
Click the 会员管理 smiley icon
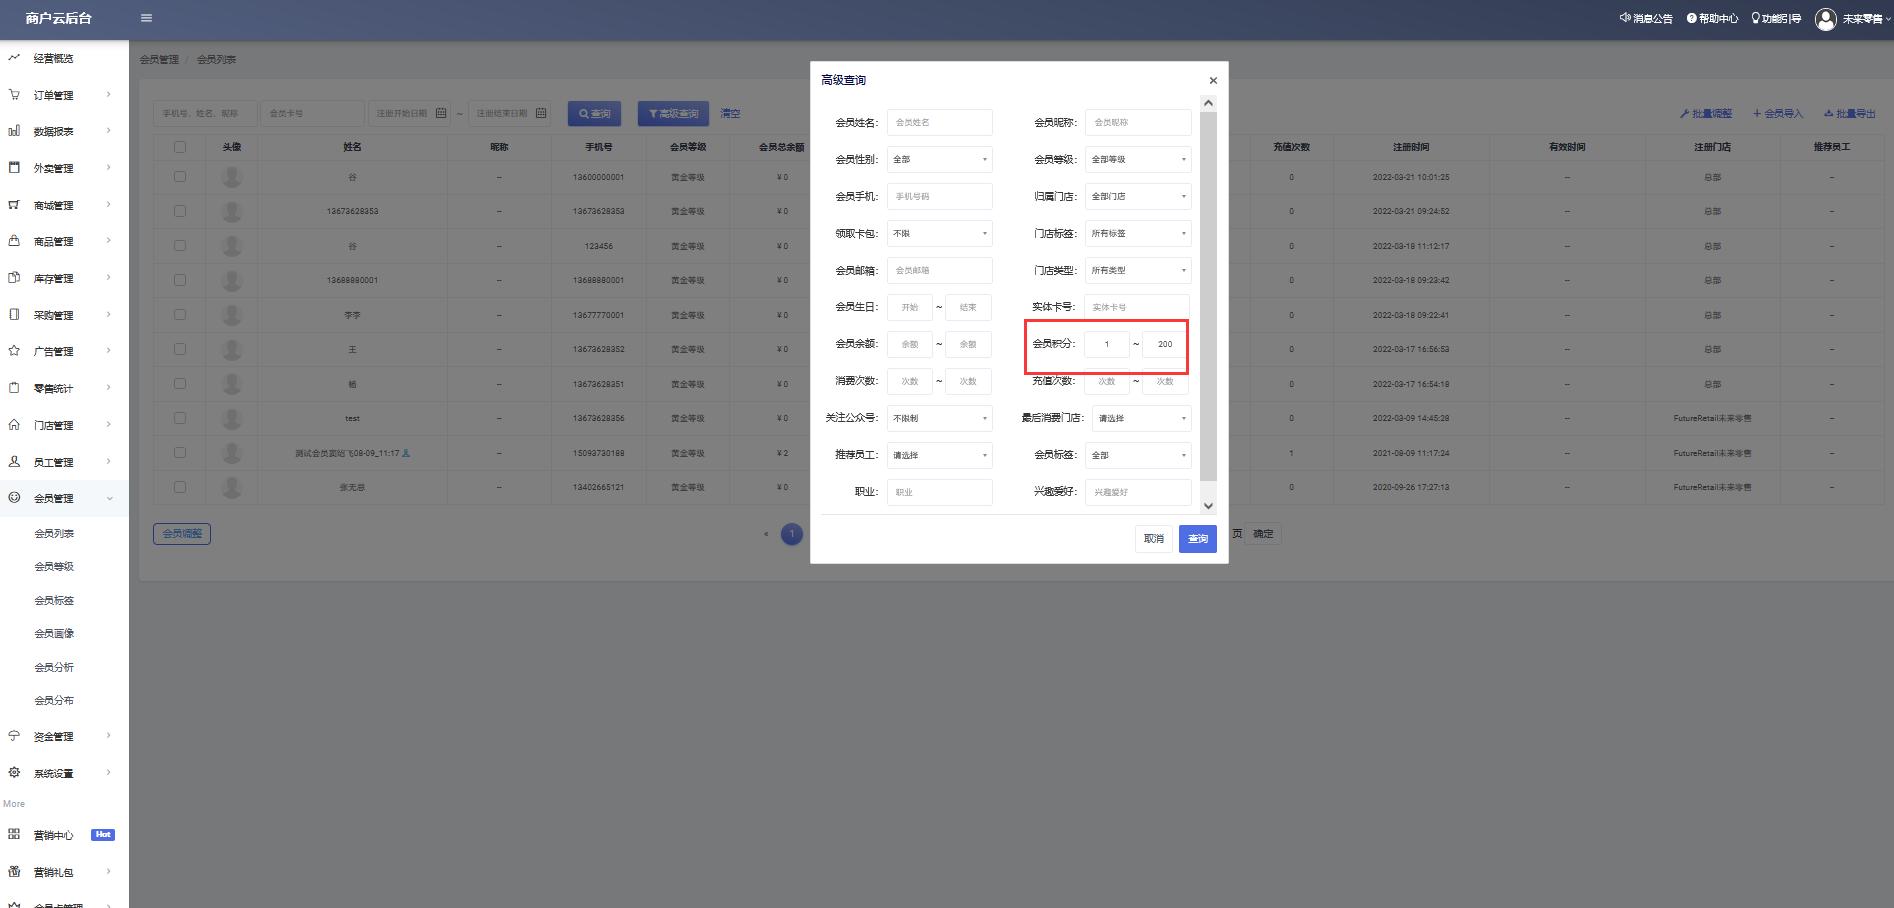14,498
